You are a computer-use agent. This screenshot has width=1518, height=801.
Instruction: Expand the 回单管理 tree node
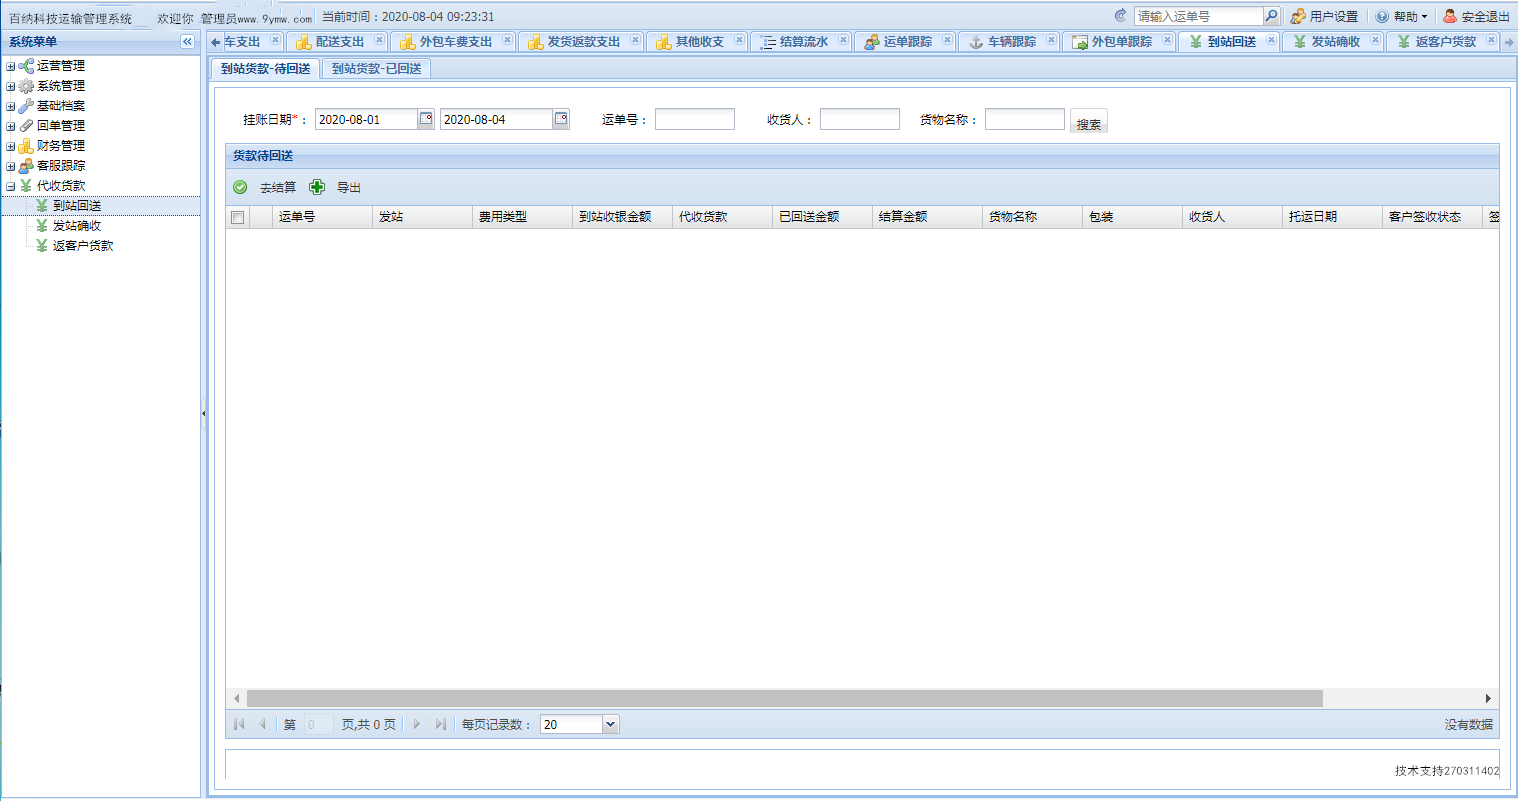tap(10, 126)
